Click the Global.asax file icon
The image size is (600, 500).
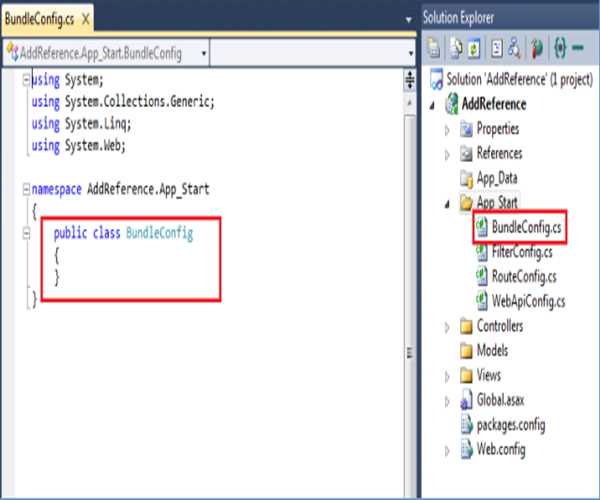click(466, 400)
